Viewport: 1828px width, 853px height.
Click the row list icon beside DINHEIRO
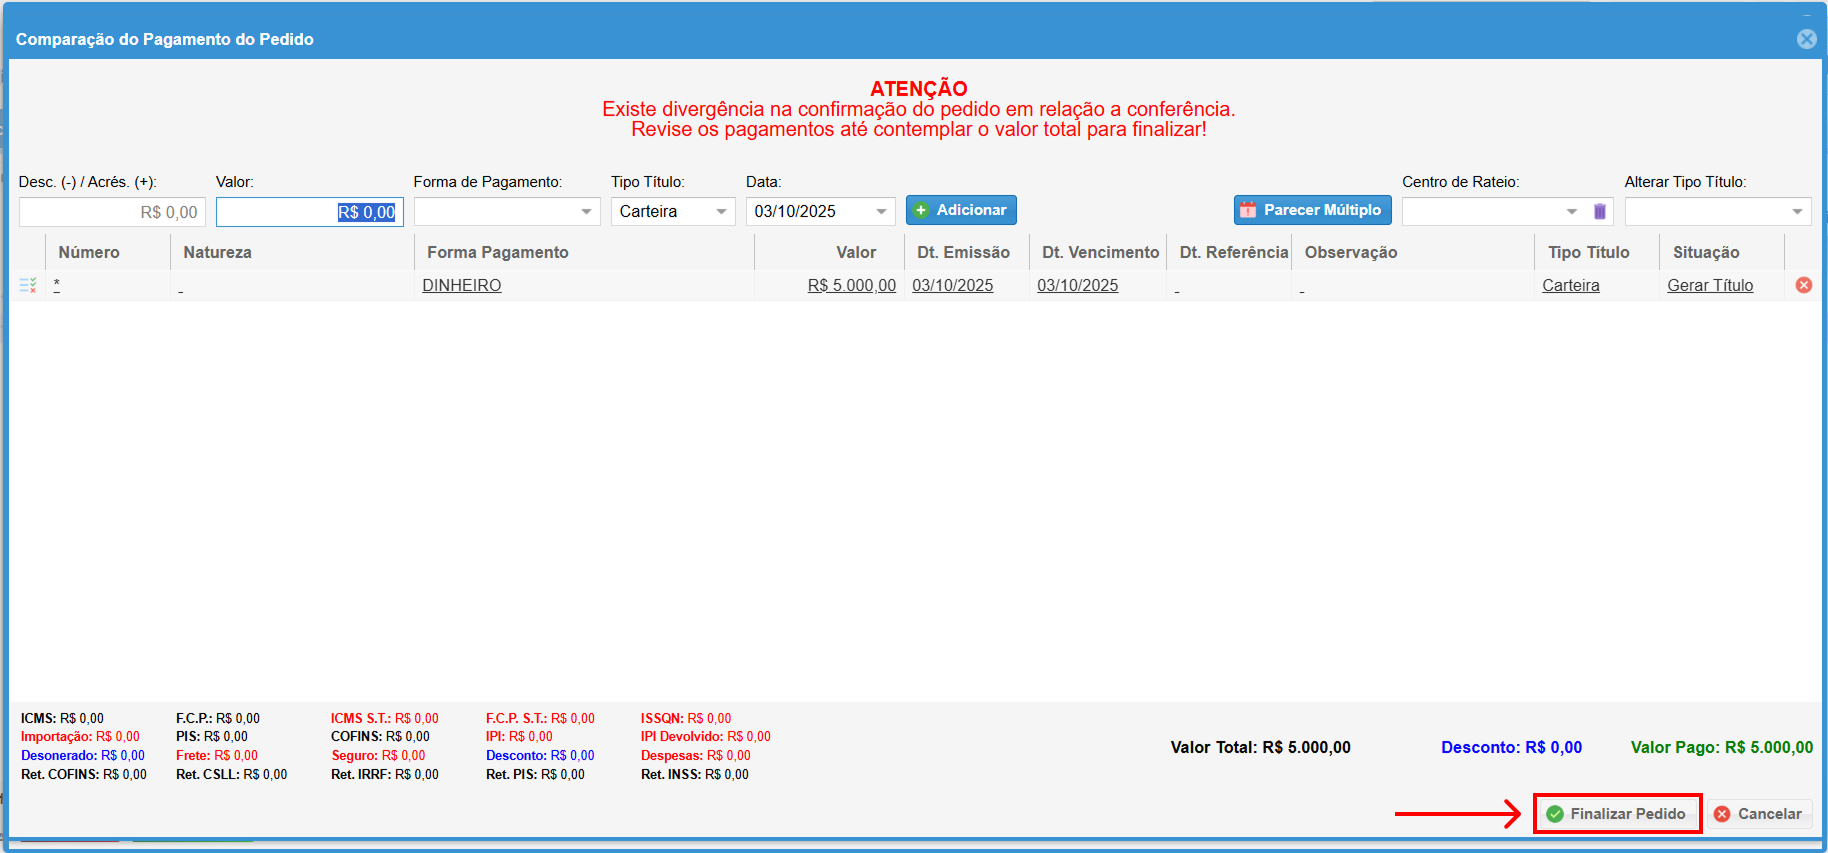click(28, 285)
